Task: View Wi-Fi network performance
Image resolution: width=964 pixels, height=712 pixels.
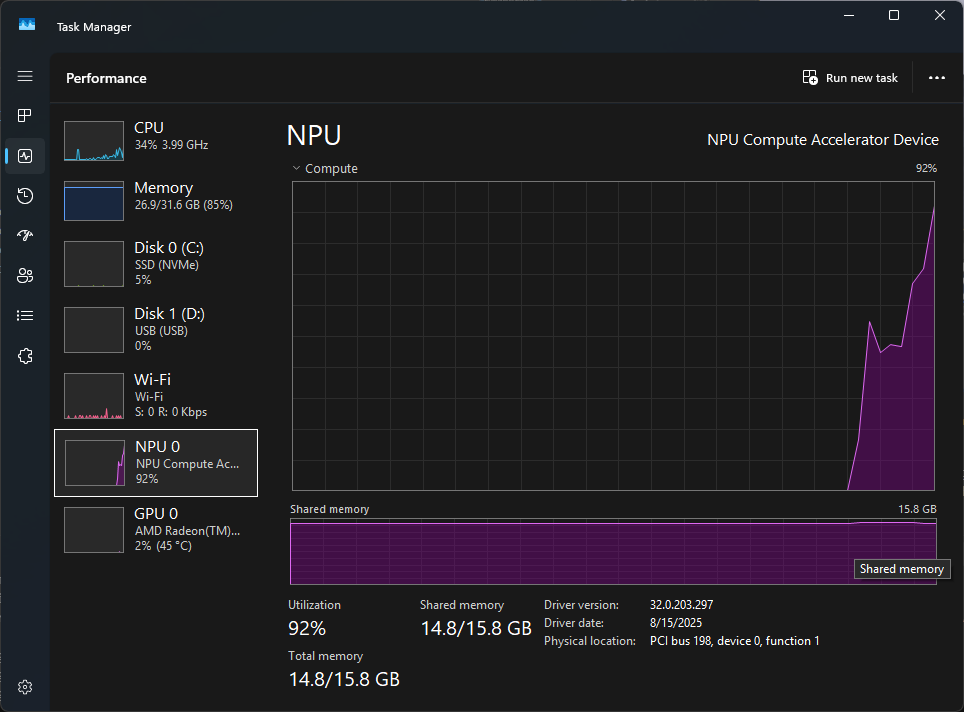Action: pos(155,395)
